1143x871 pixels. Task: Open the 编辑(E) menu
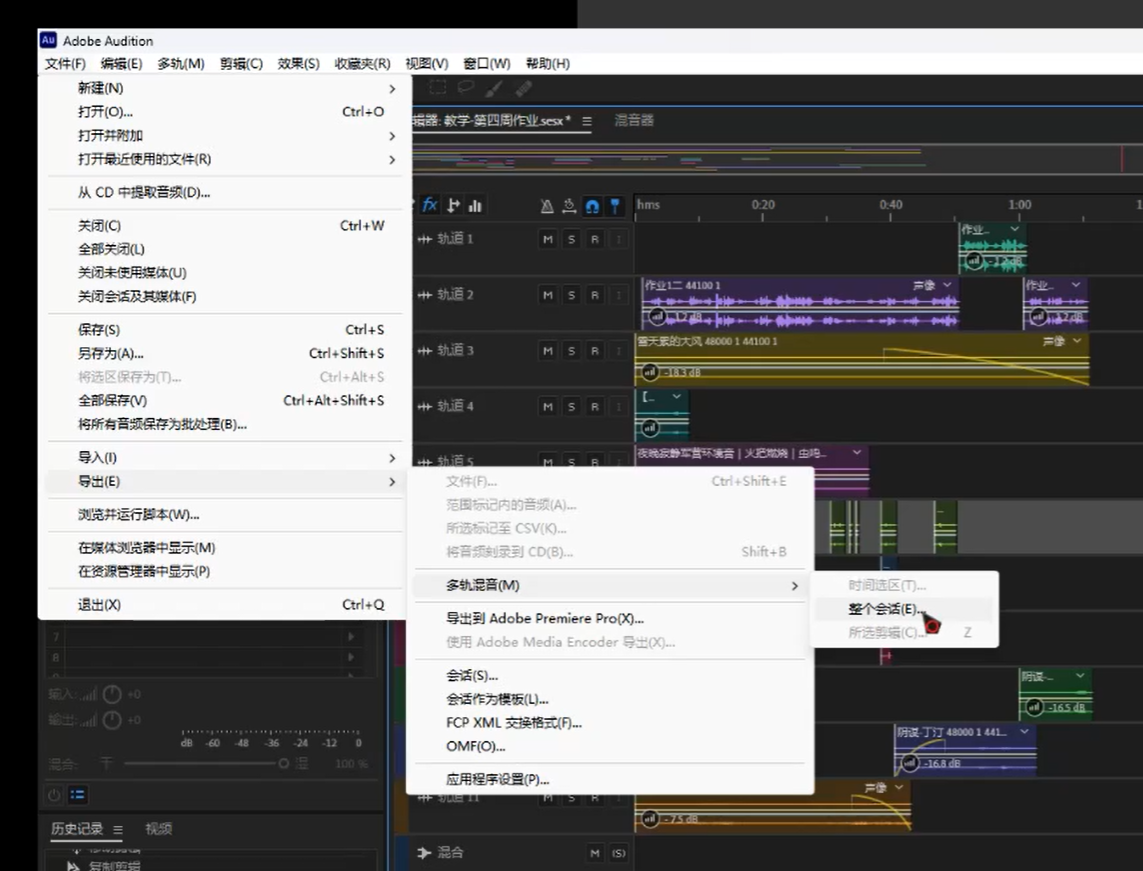click(x=121, y=63)
